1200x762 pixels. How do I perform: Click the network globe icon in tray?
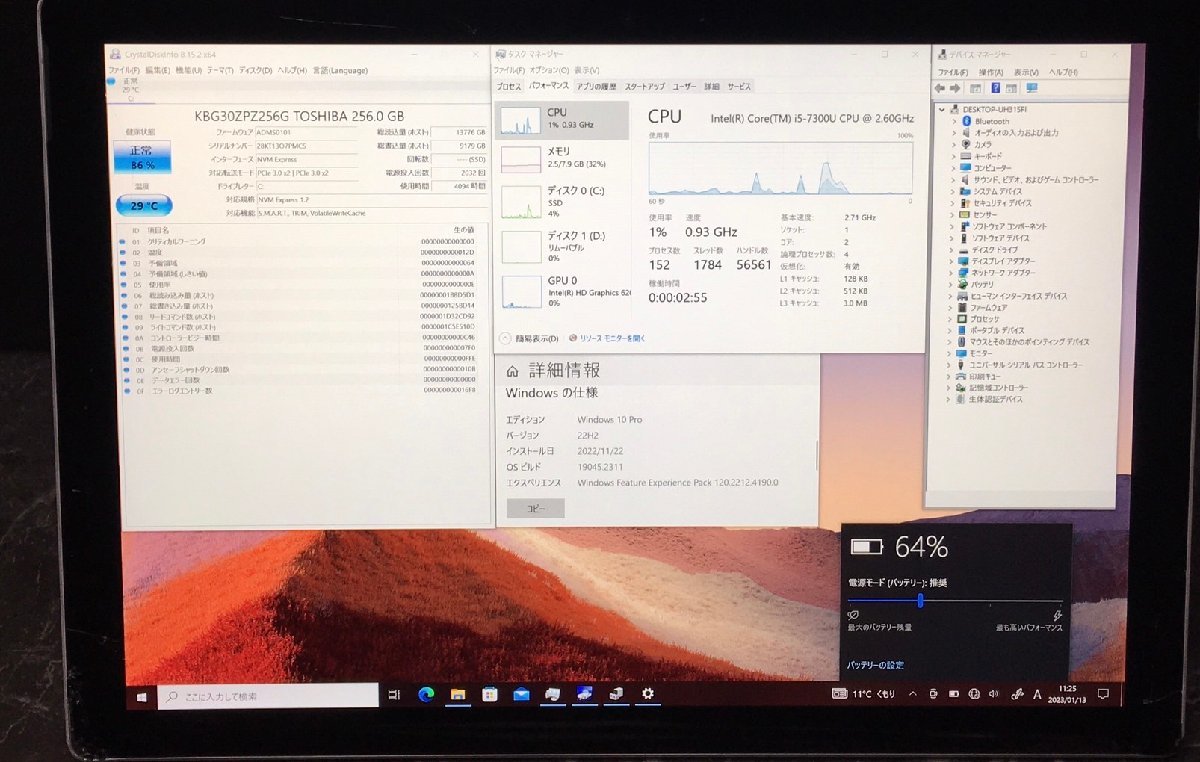point(972,693)
